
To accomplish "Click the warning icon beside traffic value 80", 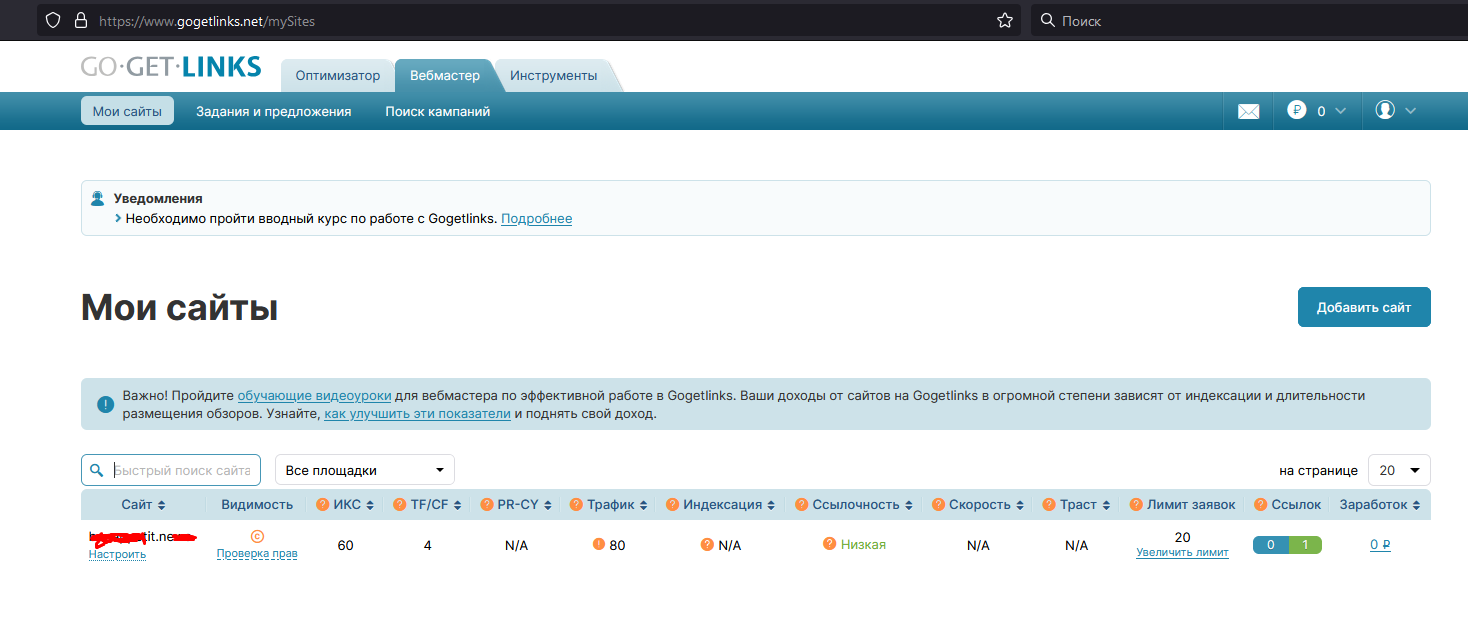I will pyautogui.click(x=599, y=545).
